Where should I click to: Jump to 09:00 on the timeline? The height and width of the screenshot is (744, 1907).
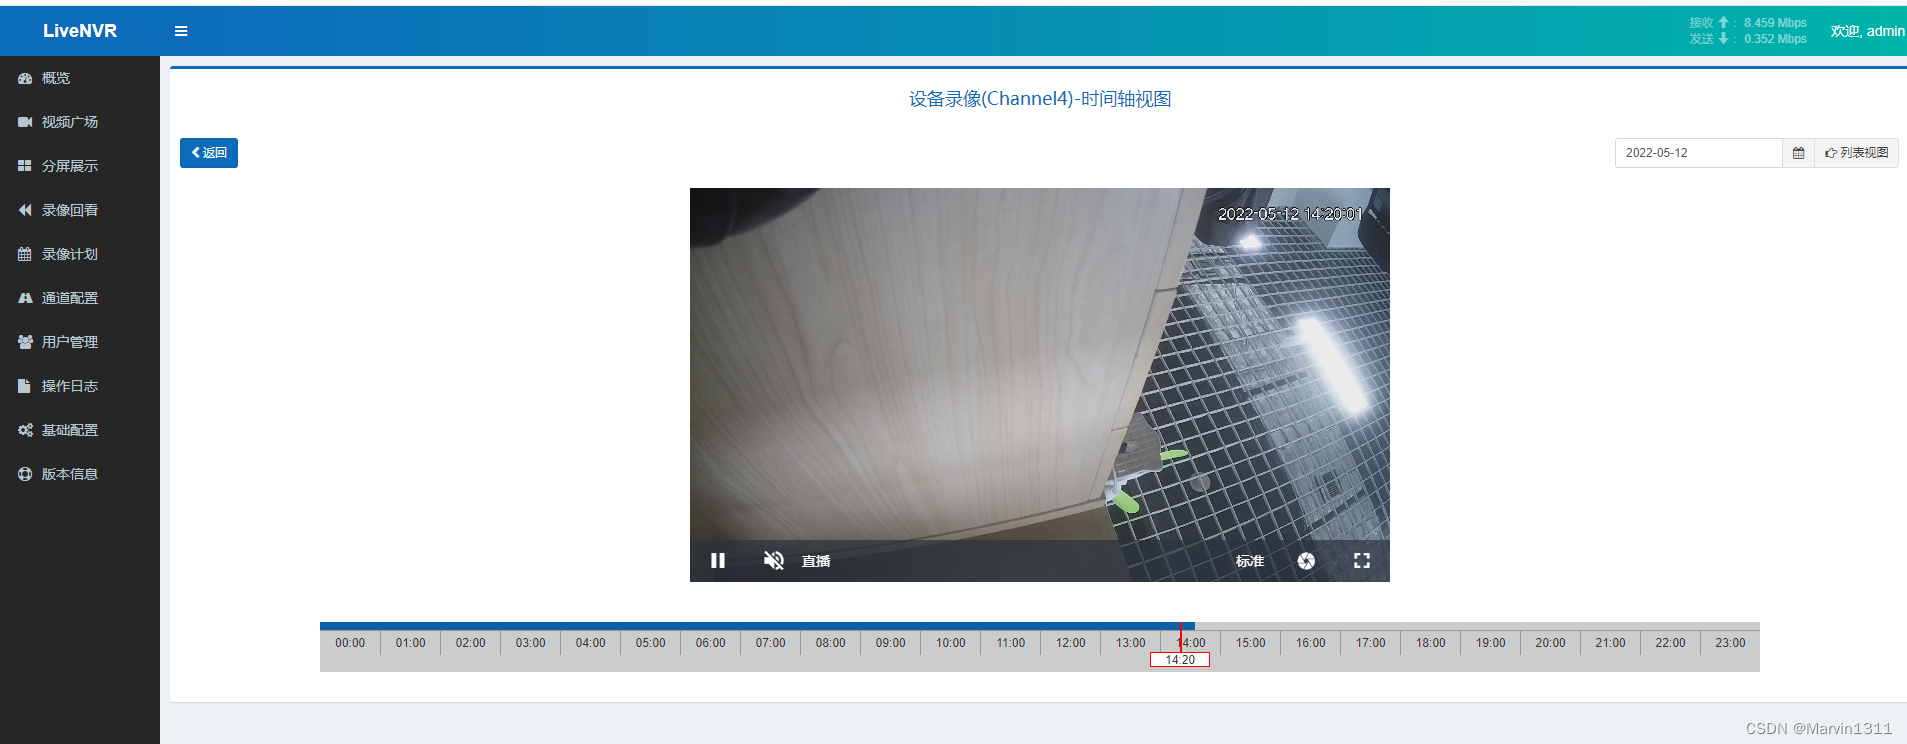click(x=890, y=643)
